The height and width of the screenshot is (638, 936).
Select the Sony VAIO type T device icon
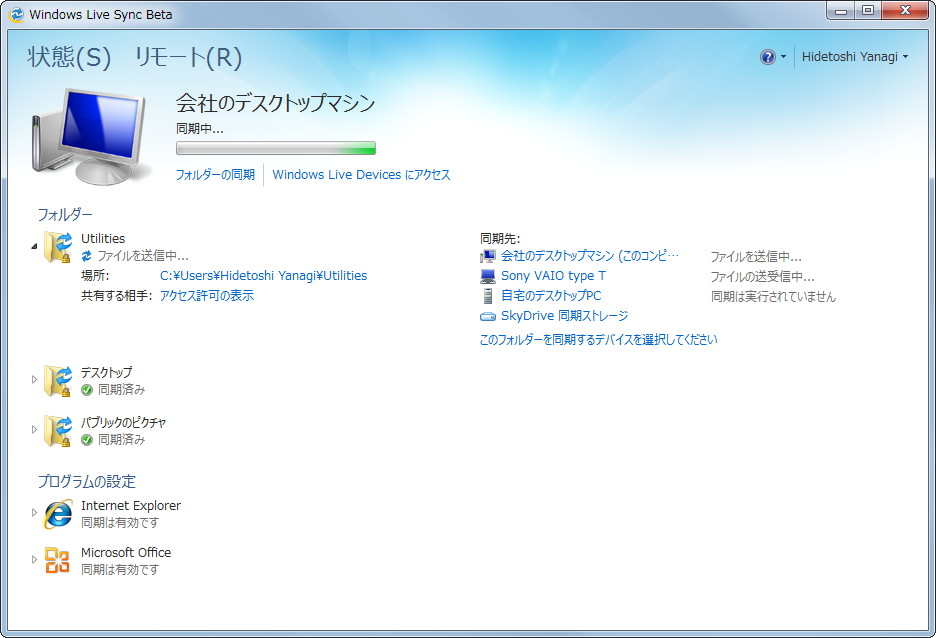pos(487,275)
